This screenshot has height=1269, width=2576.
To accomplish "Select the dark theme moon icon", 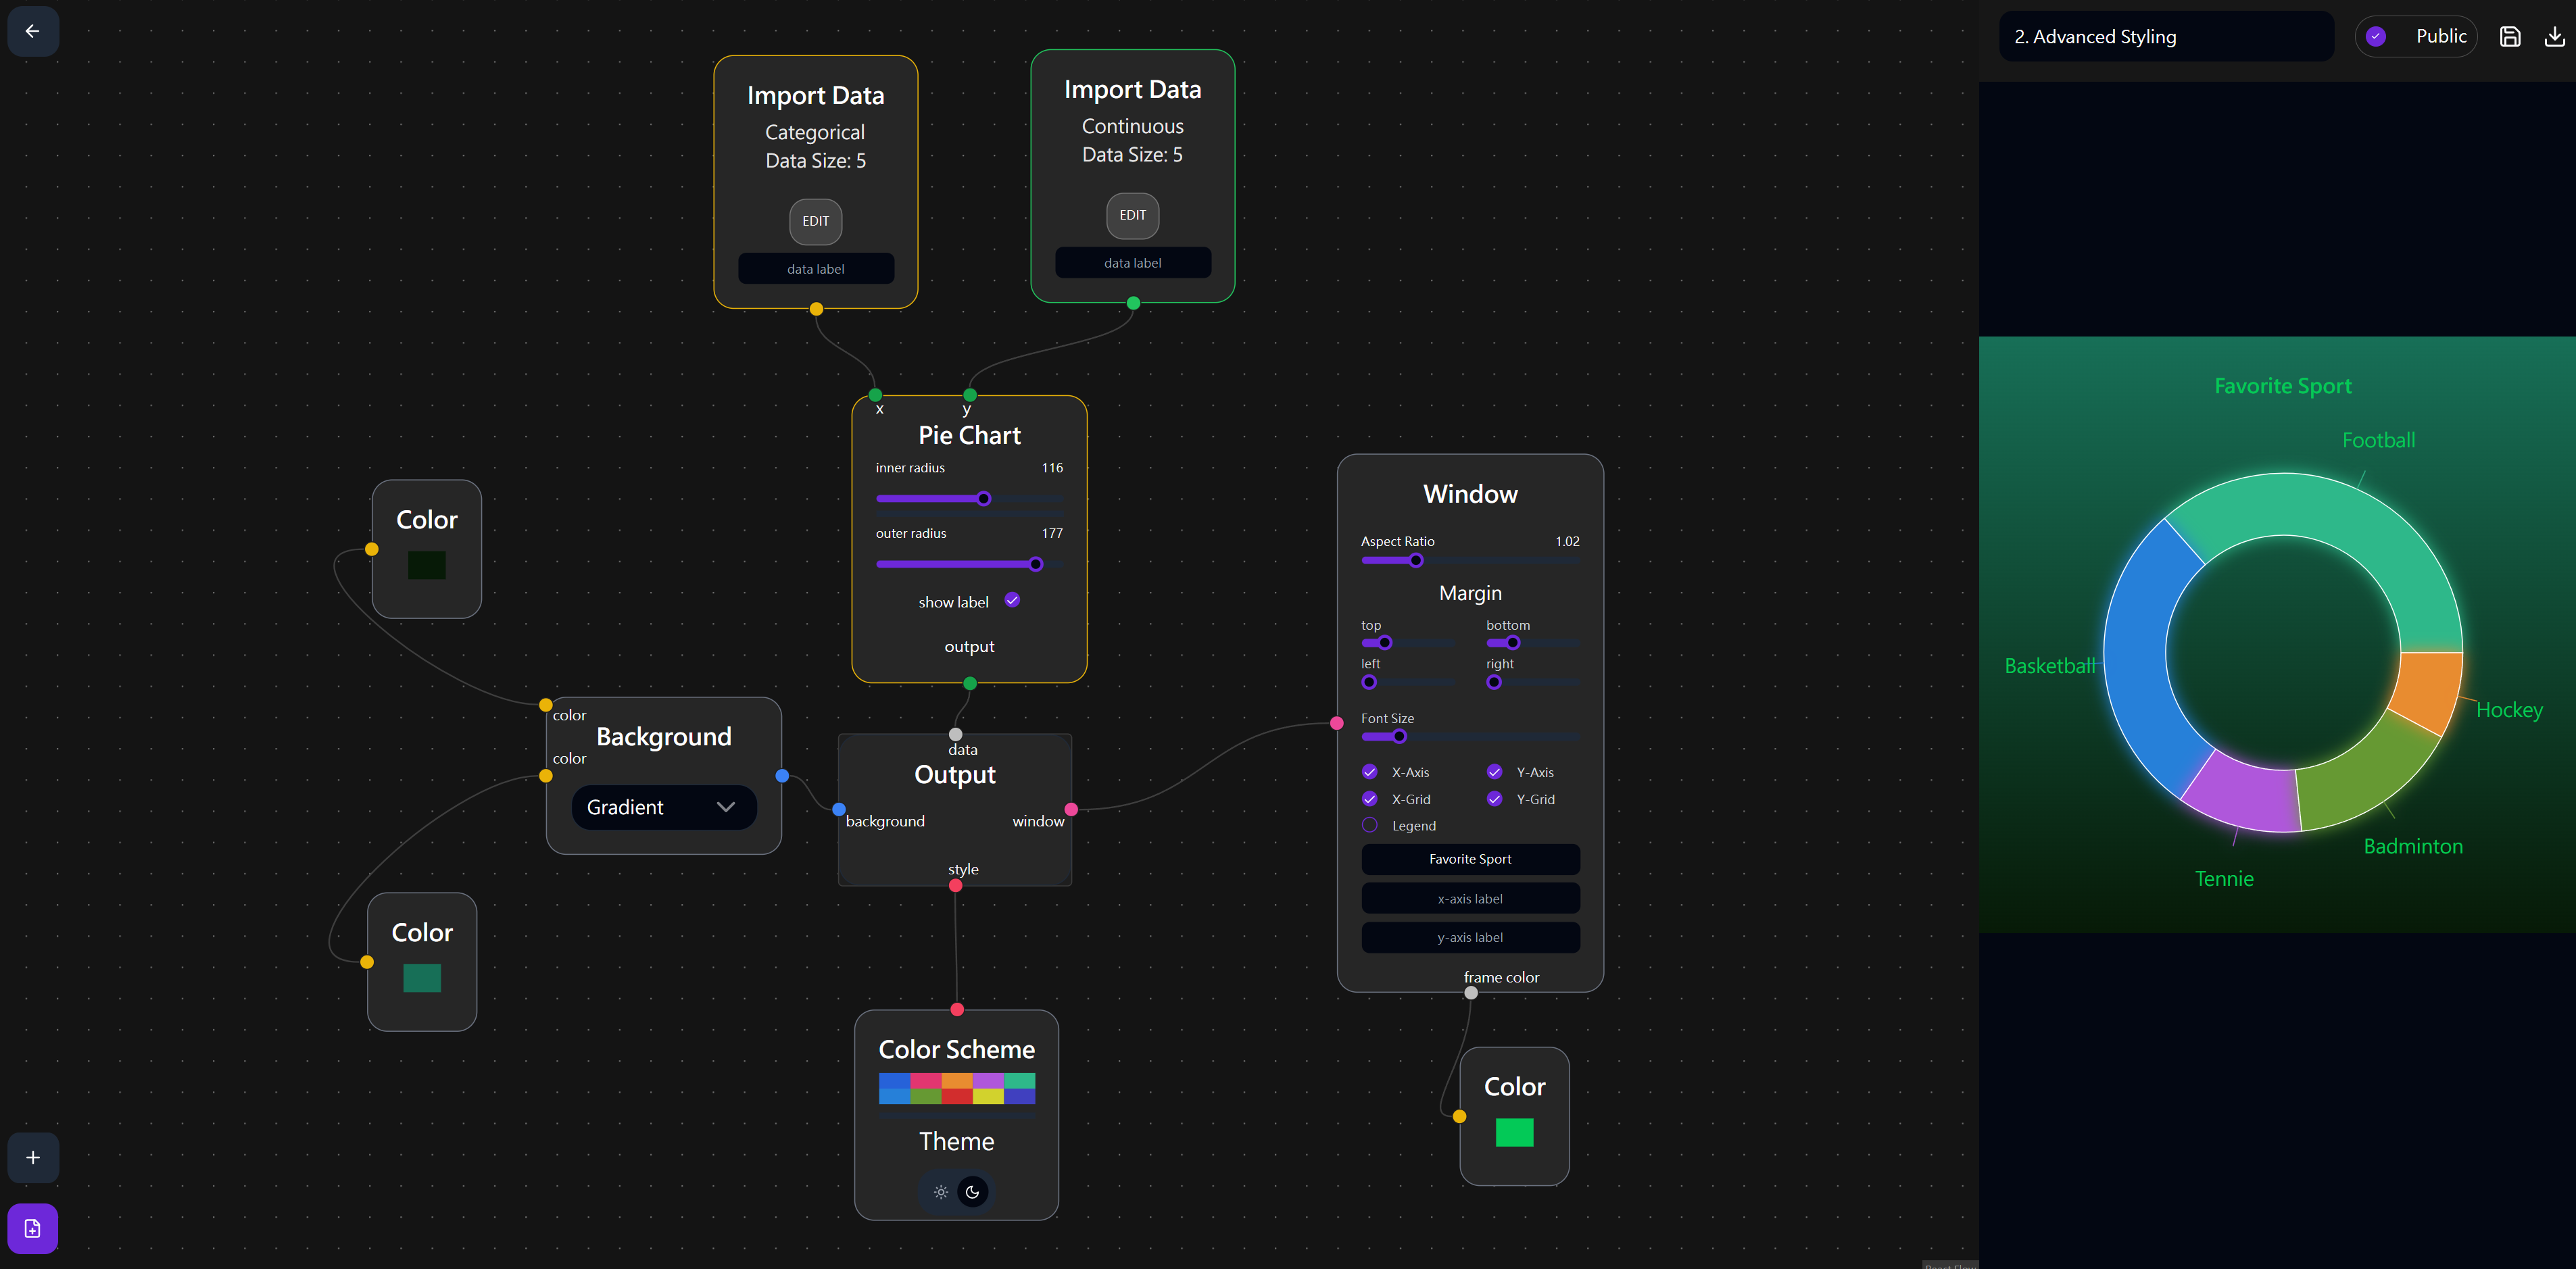I will click(x=972, y=1192).
